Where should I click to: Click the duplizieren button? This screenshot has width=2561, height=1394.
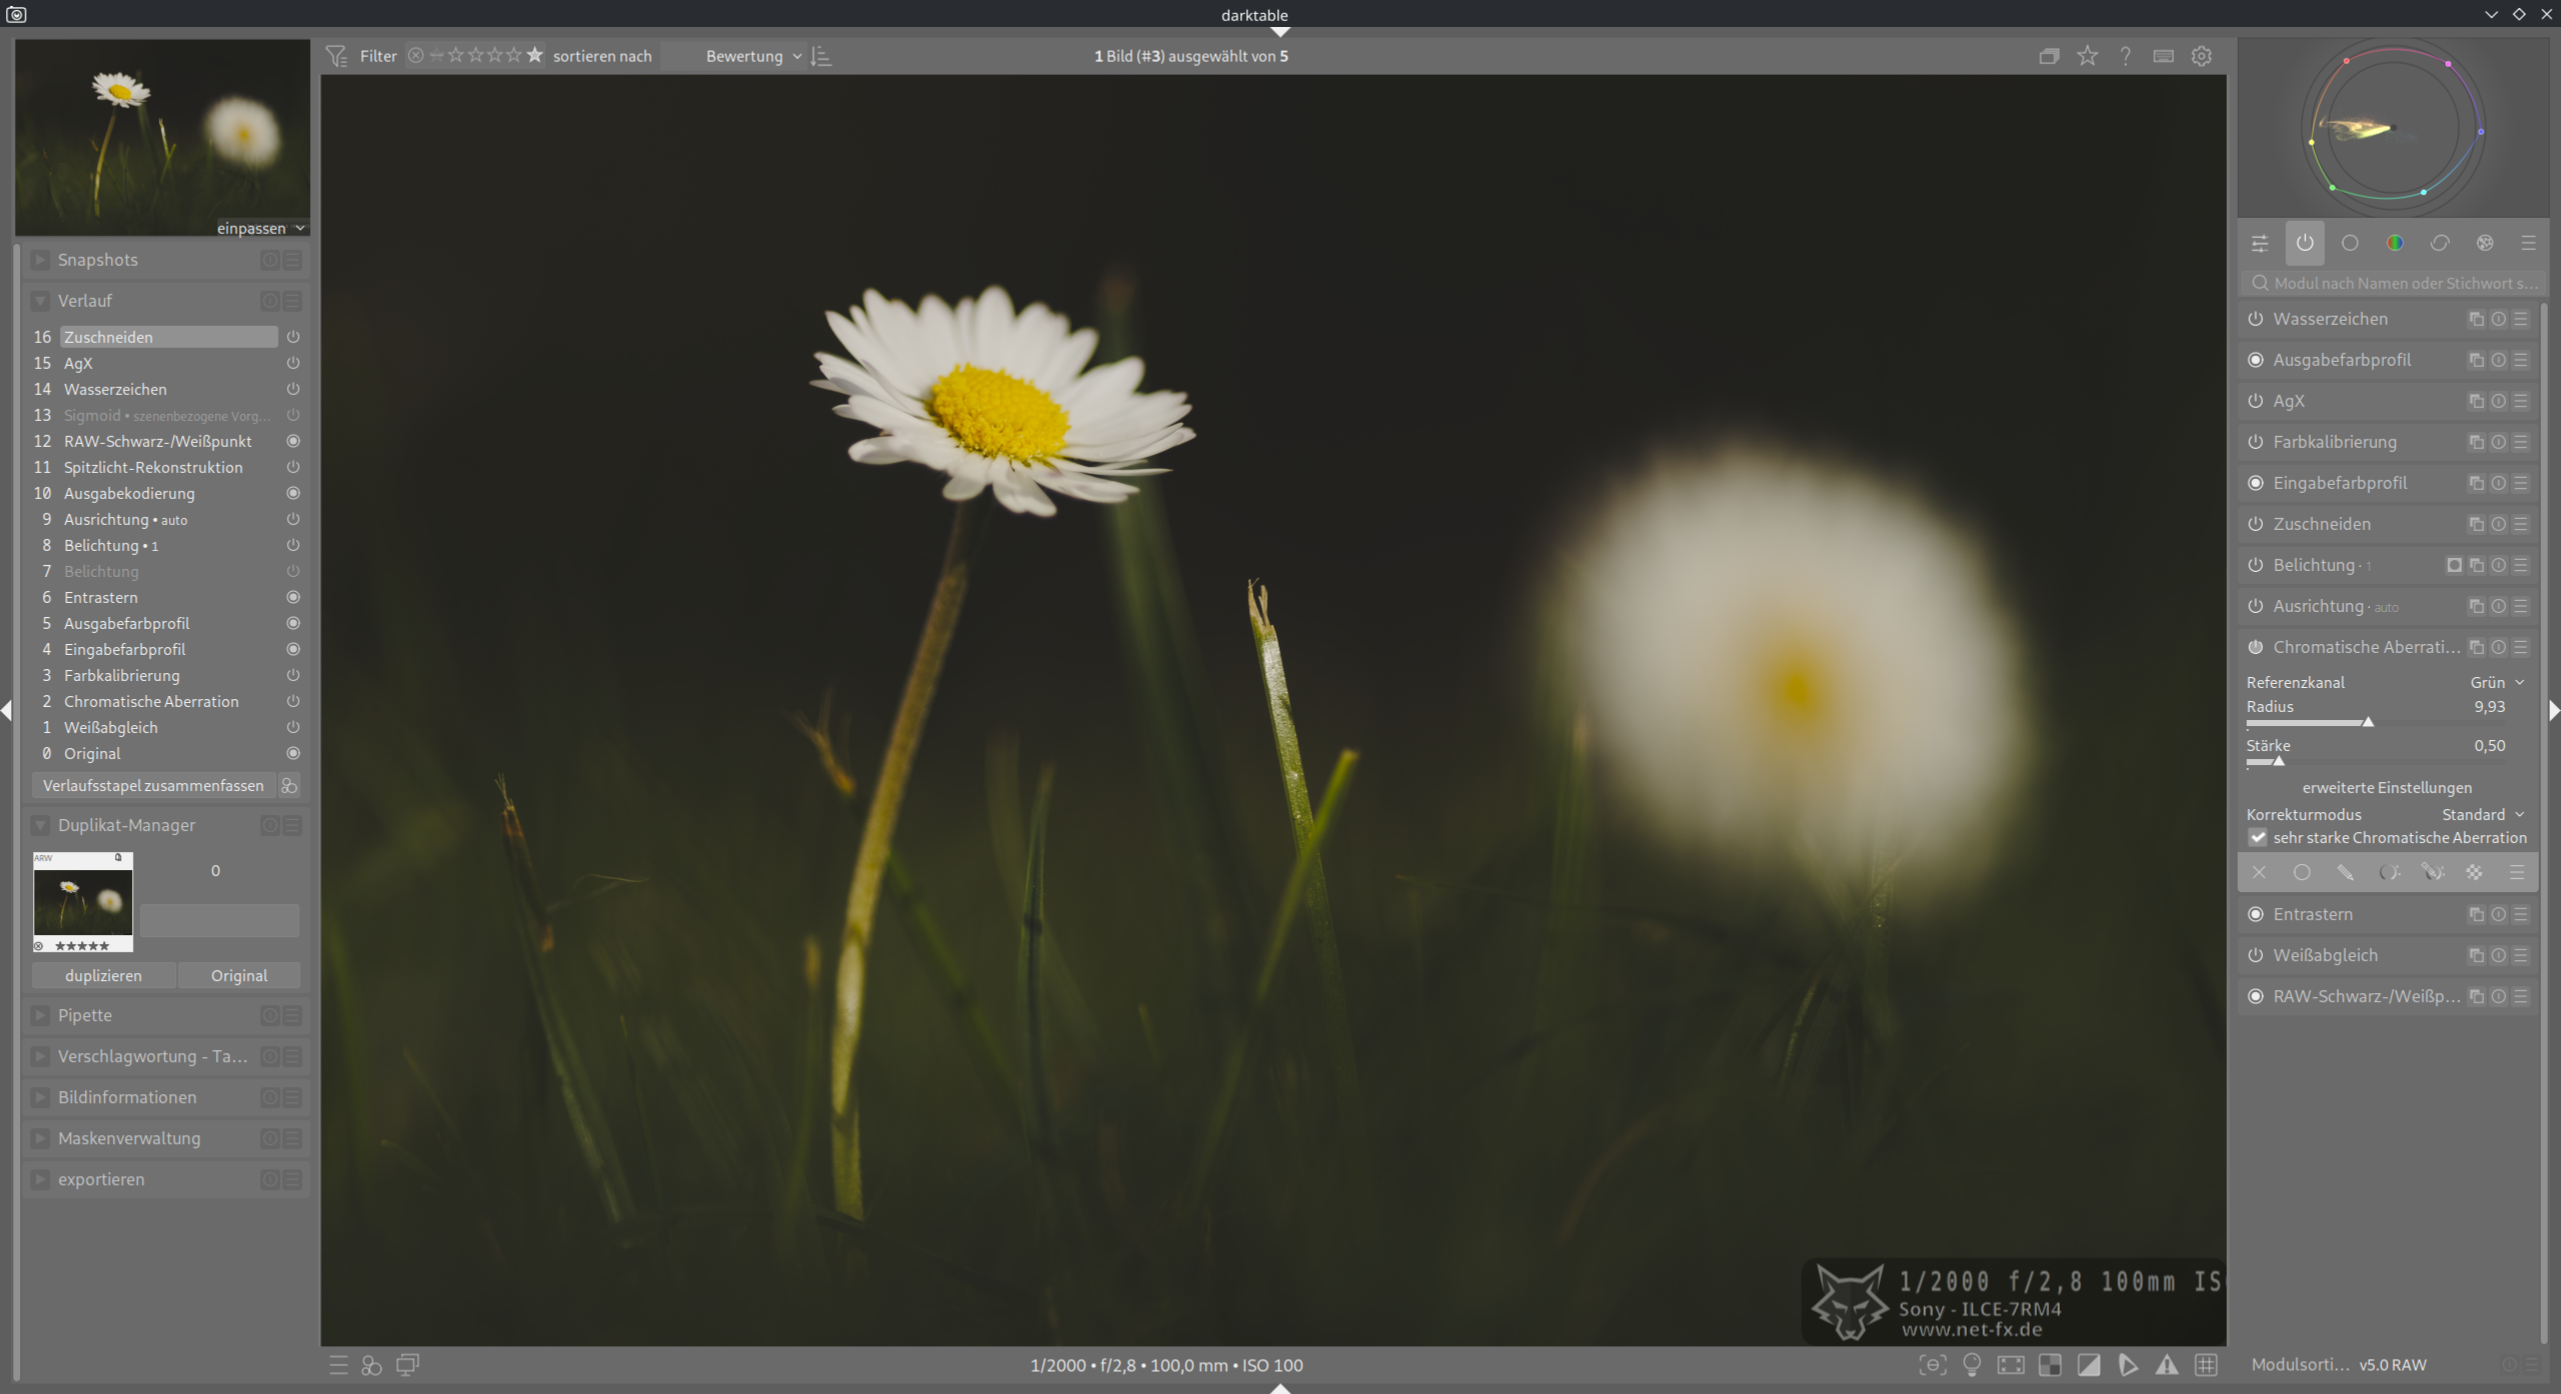(103, 975)
